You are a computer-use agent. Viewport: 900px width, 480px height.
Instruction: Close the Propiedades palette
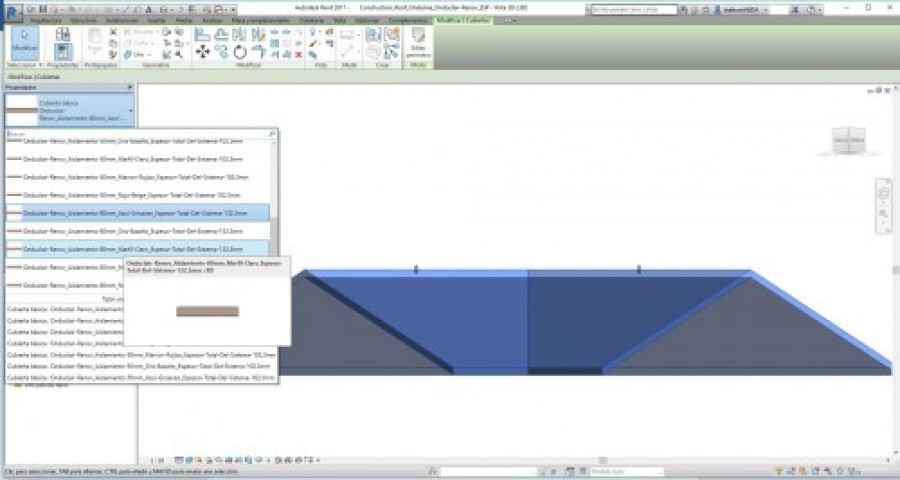130,87
